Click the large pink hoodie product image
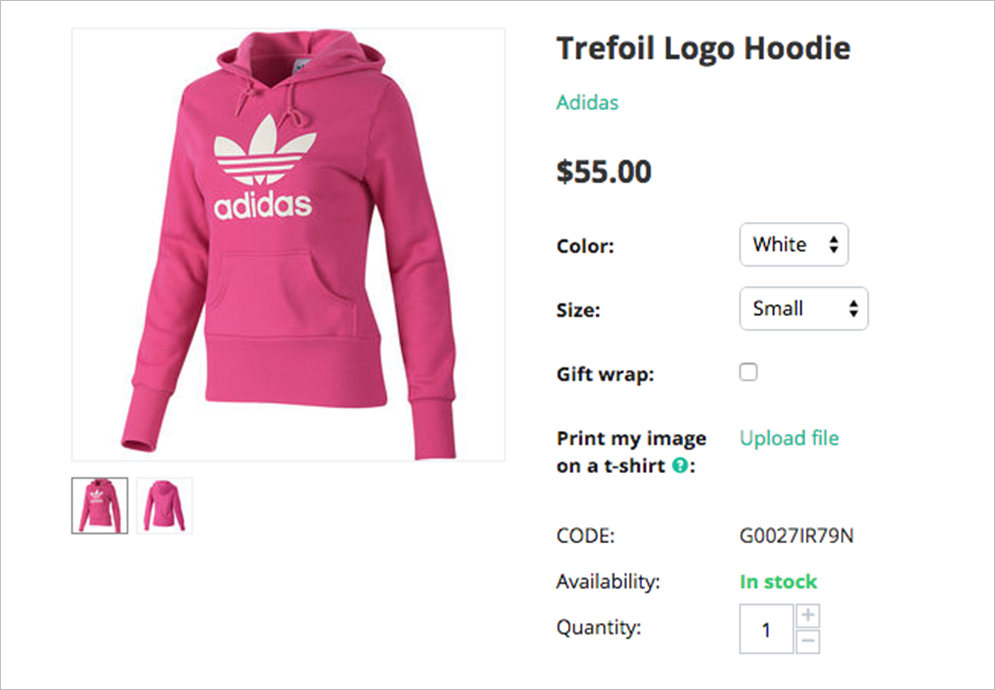This screenshot has height=690, width=995. [x=288, y=244]
